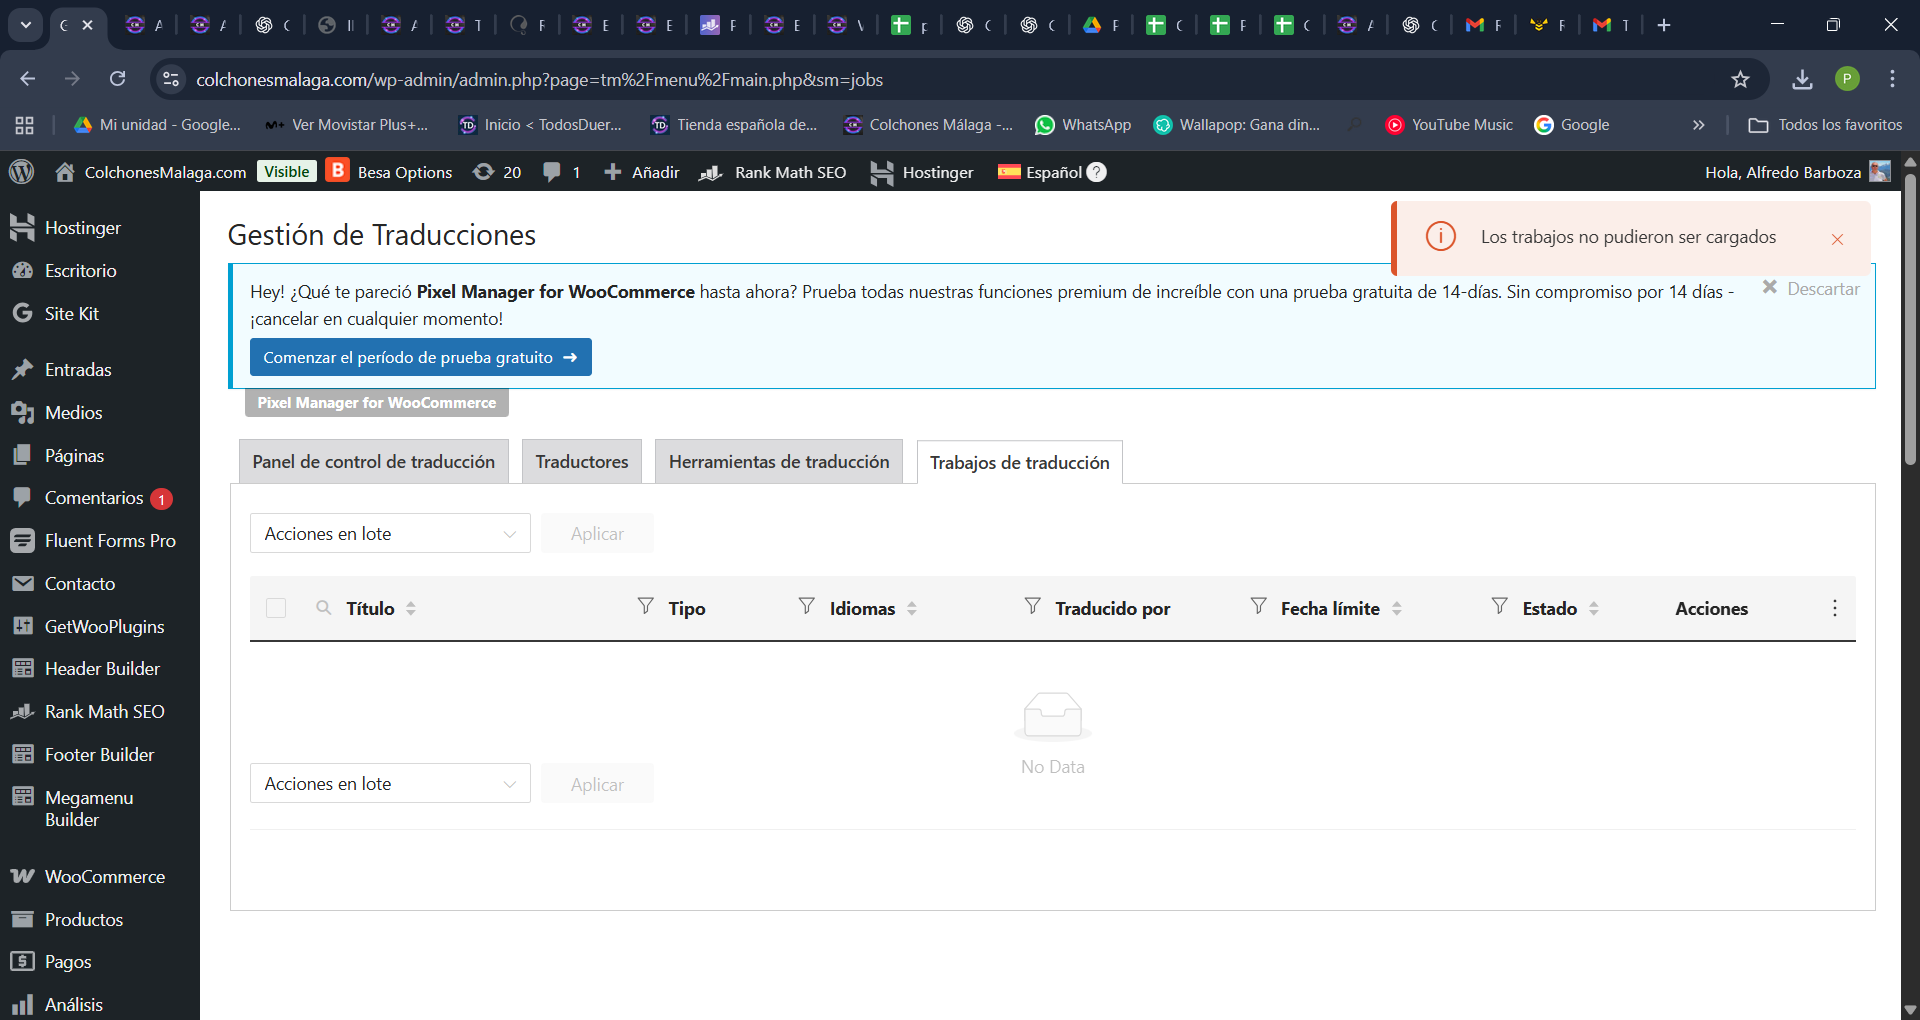Screen dimensions: 1920x1020
Task: Open the Traducido por filter funnel
Action: [1033, 606]
